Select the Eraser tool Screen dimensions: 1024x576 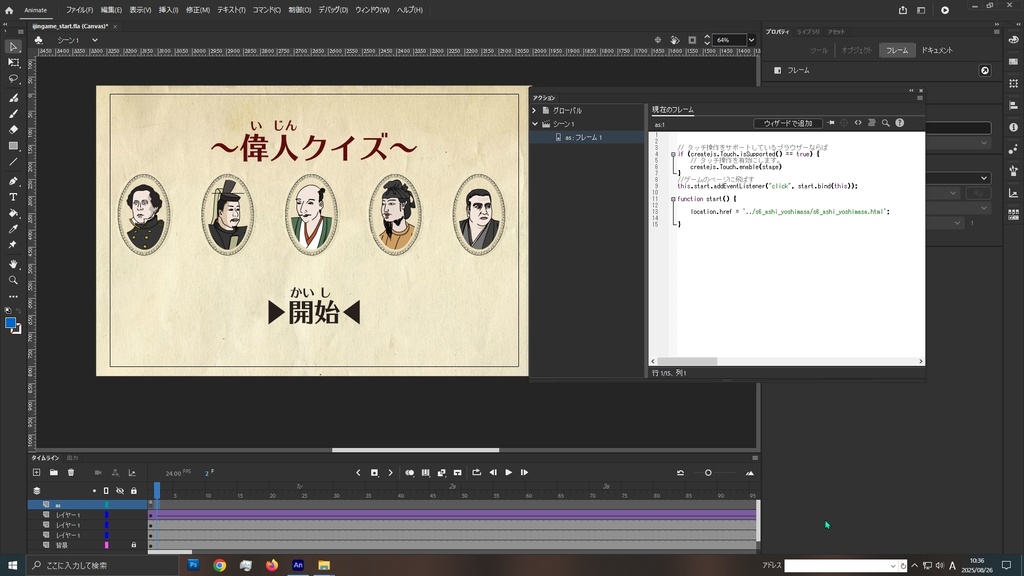pos(13,129)
